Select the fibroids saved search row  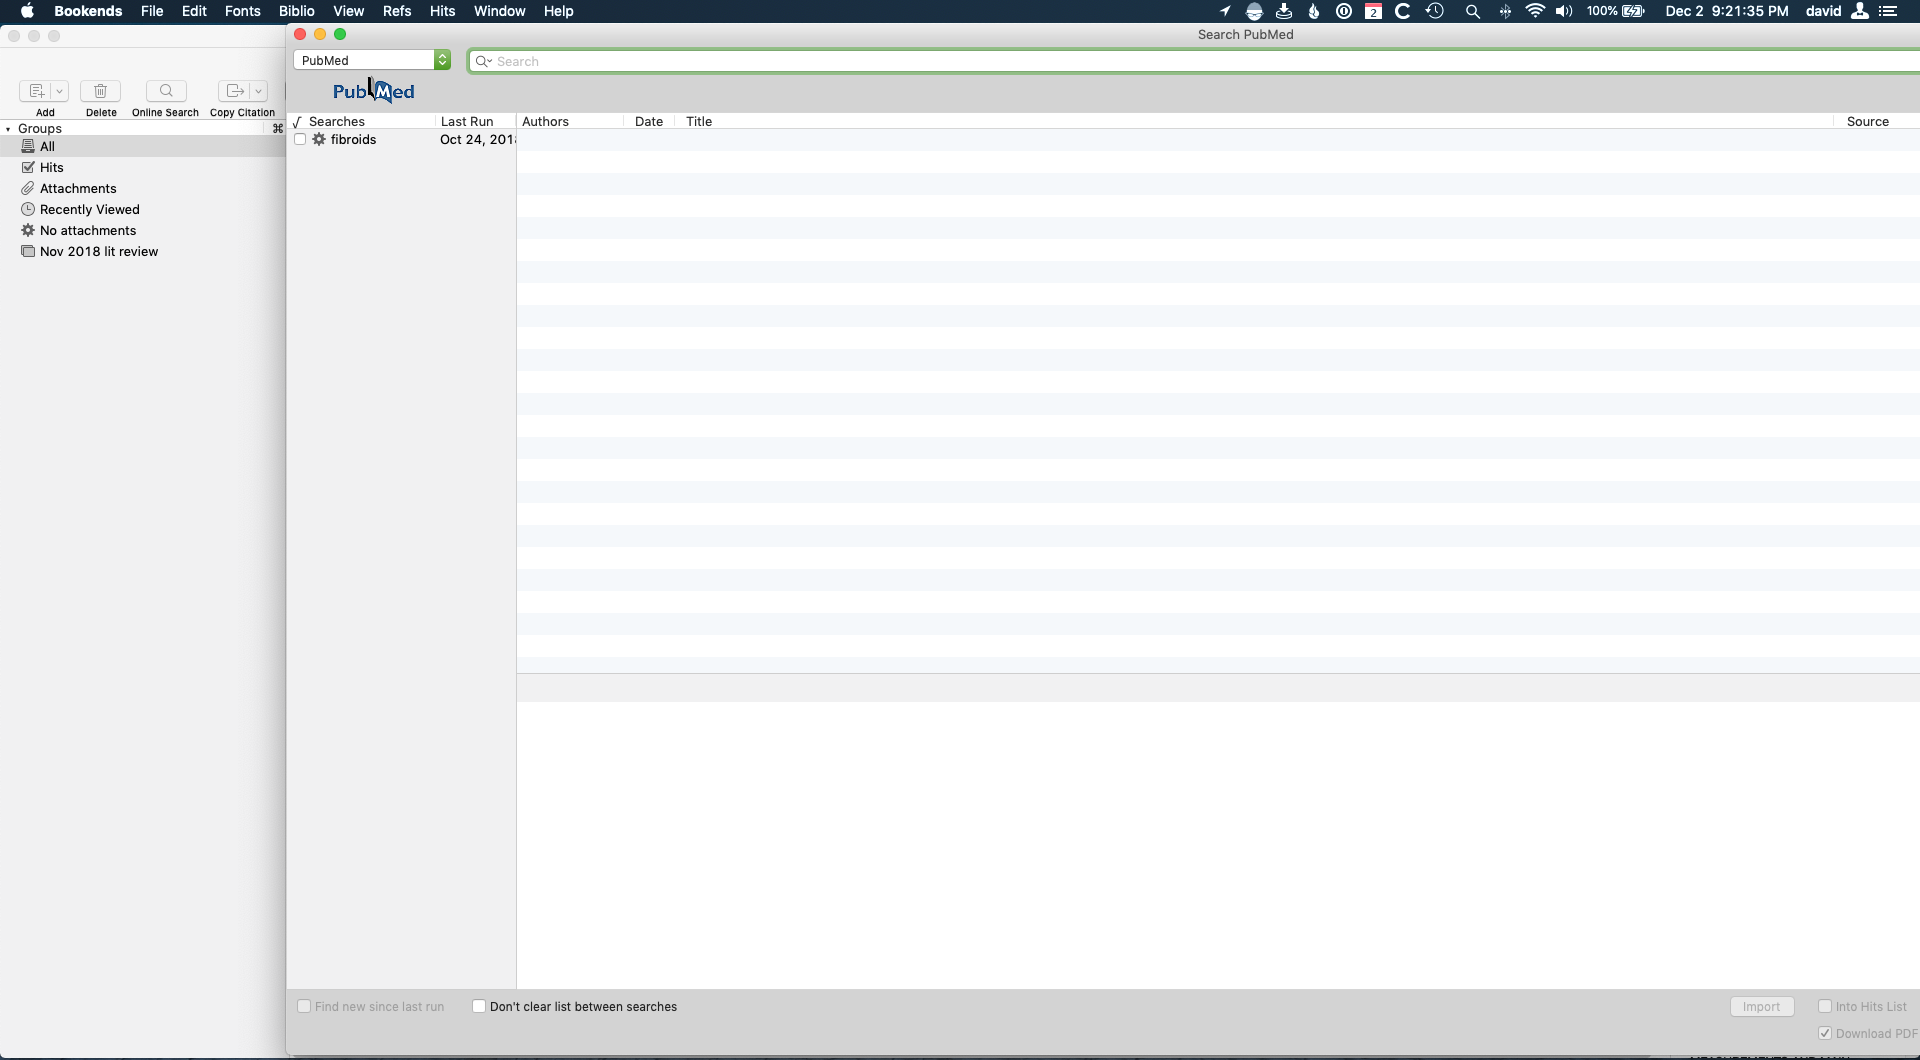pos(402,140)
